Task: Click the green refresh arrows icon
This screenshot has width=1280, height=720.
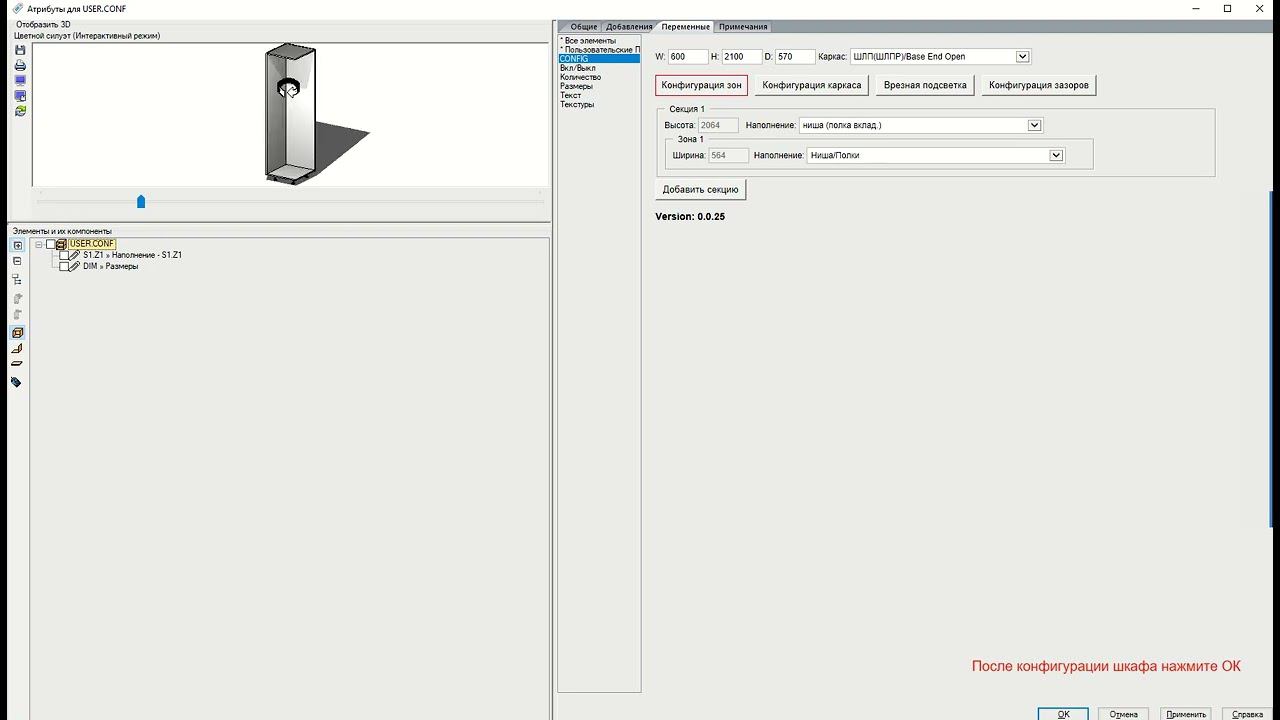Action: pos(20,111)
